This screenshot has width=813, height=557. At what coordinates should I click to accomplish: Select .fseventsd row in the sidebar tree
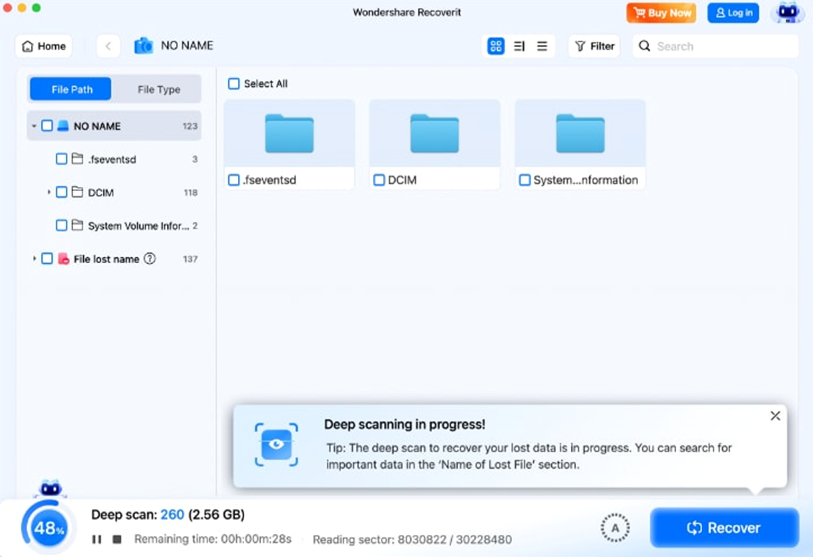coord(114,159)
